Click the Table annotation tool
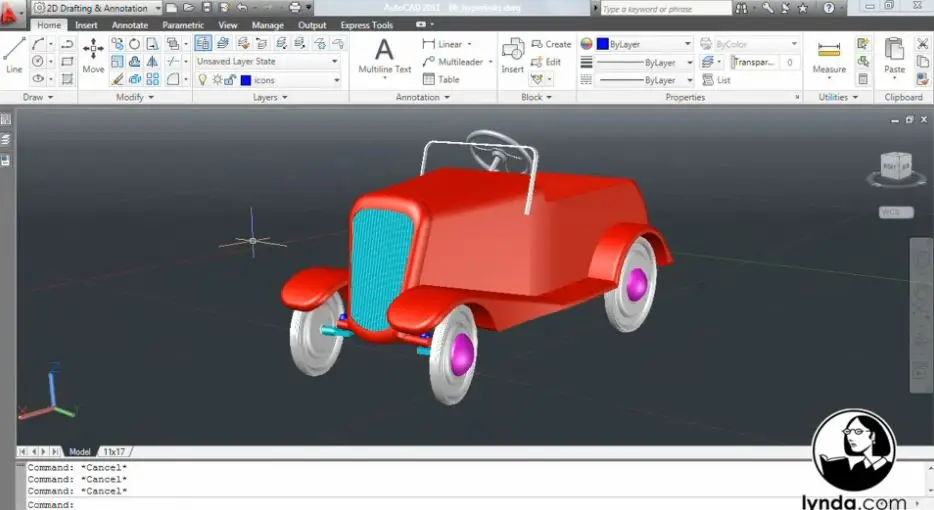 (440, 80)
